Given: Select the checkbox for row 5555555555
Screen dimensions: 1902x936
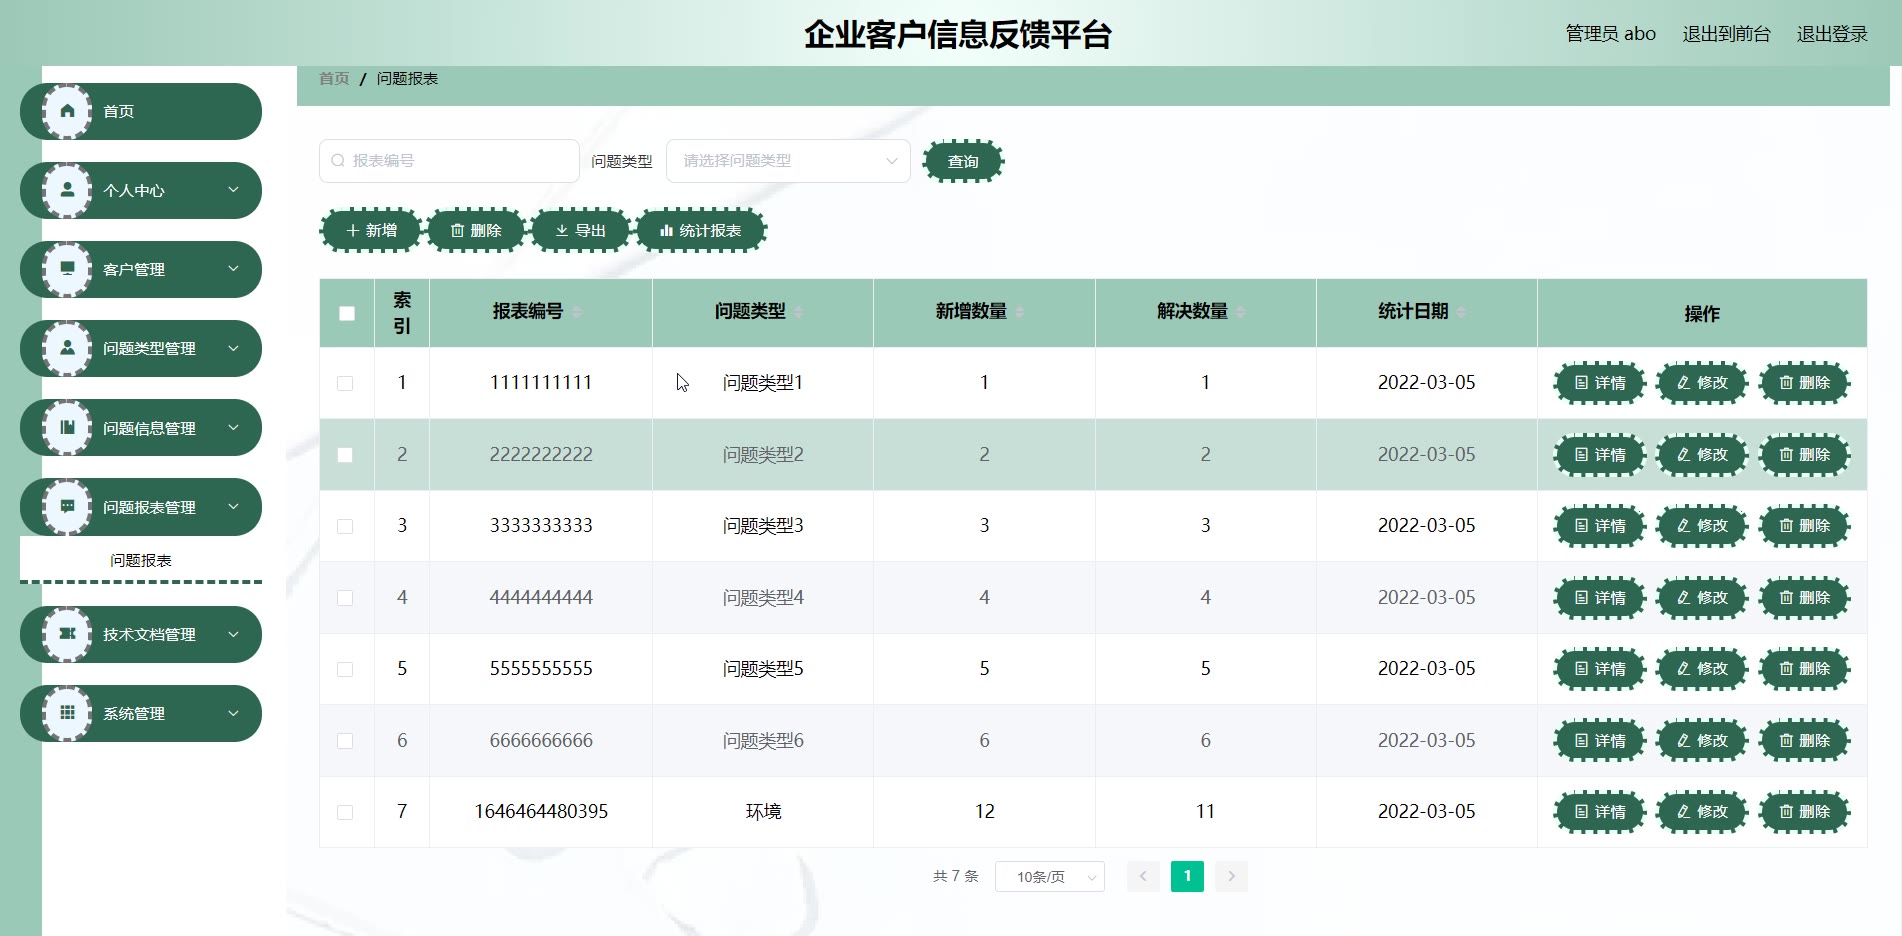Looking at the screenshot, I should (345, 669).
